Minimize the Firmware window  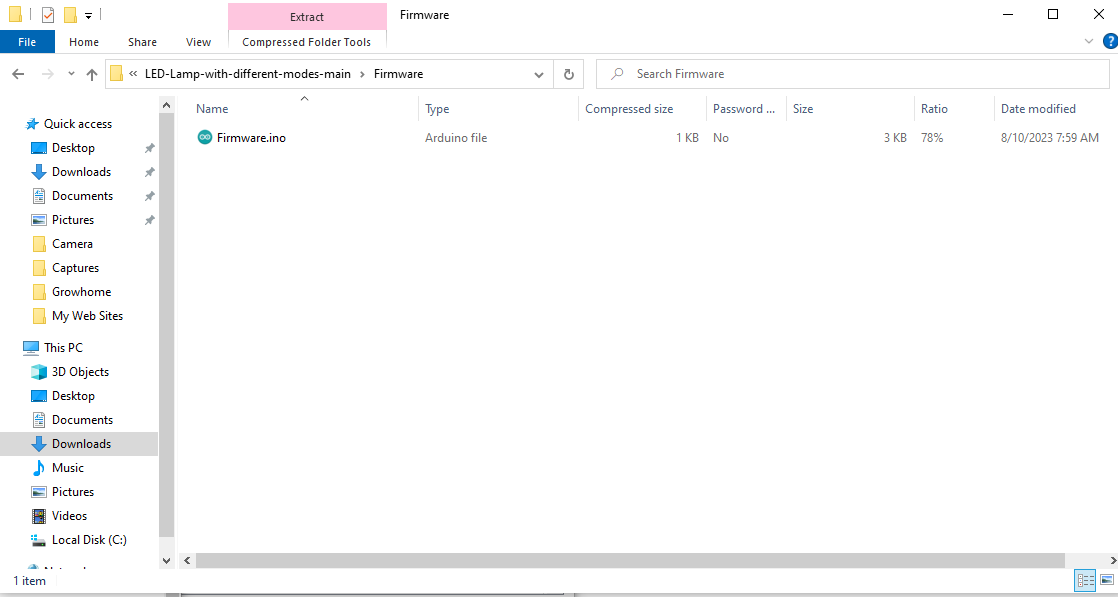(1007, 14)
